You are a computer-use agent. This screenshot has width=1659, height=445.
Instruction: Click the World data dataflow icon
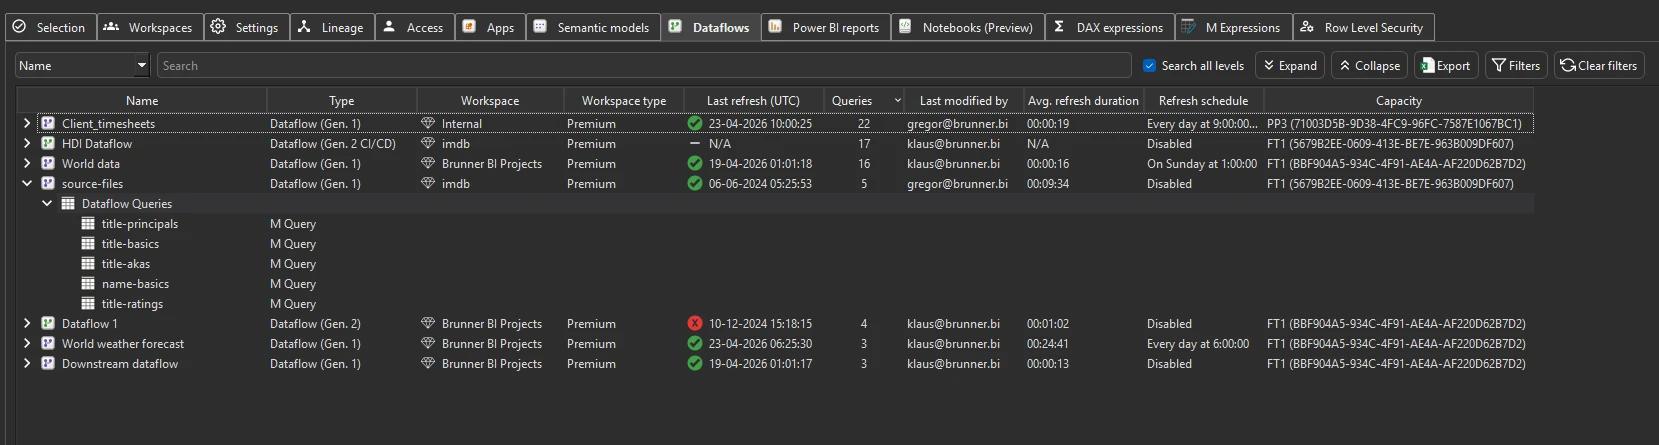(x=47, y=164)
